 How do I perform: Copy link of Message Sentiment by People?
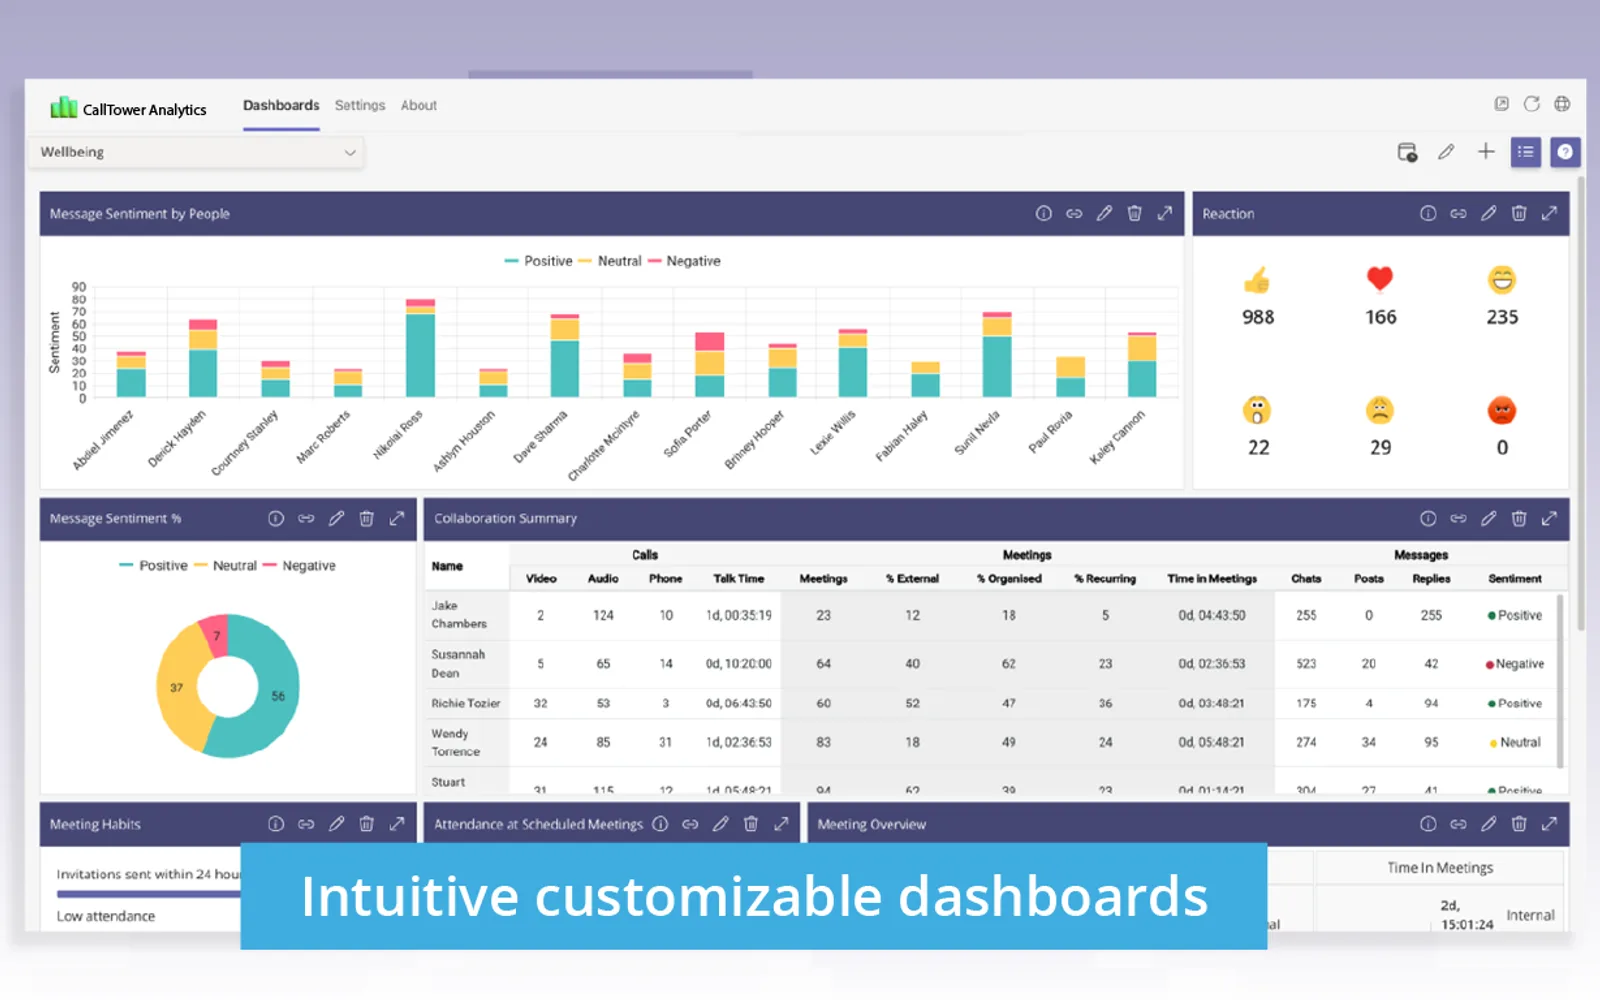click(x=1074, y=213)
